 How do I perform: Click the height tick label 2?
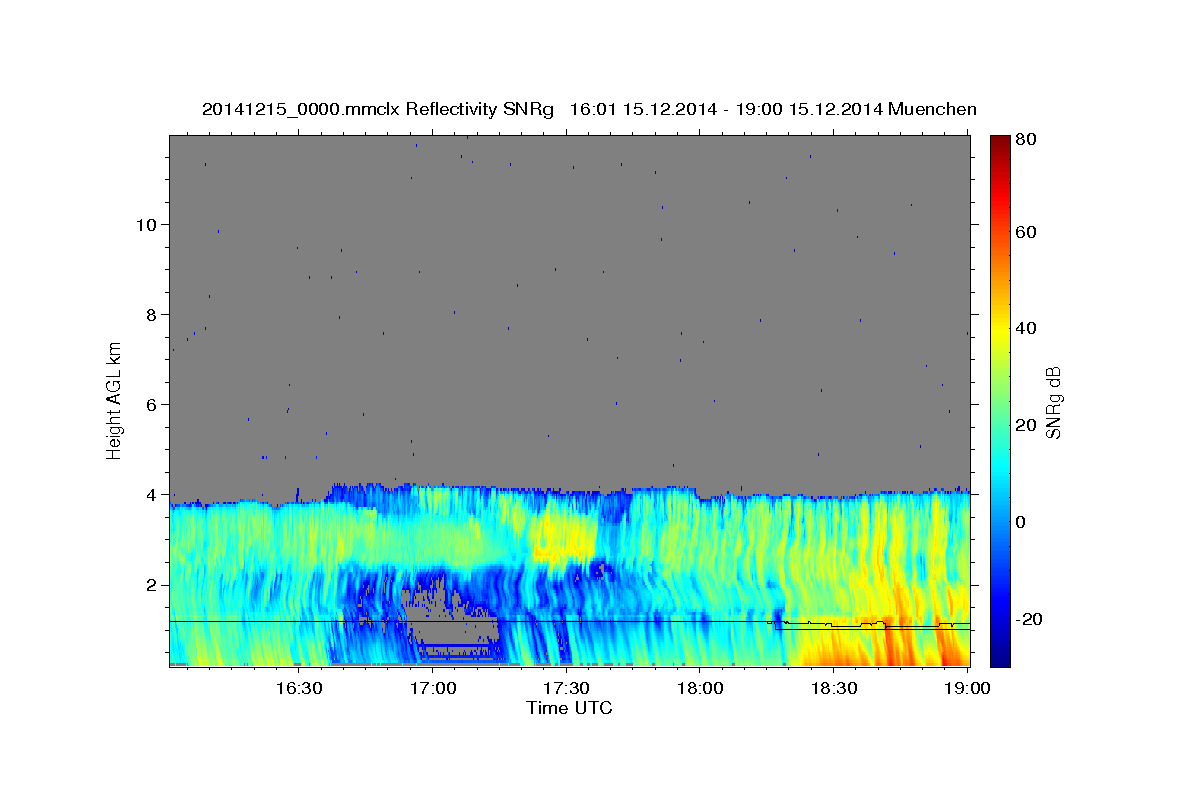152,584
